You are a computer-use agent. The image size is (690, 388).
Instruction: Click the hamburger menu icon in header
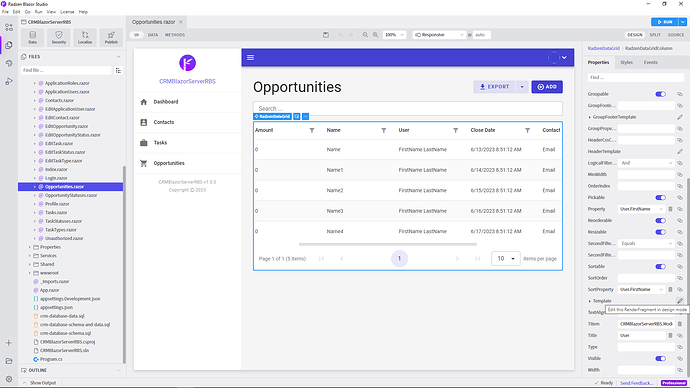pyautogui.click(x=250, y=58)
